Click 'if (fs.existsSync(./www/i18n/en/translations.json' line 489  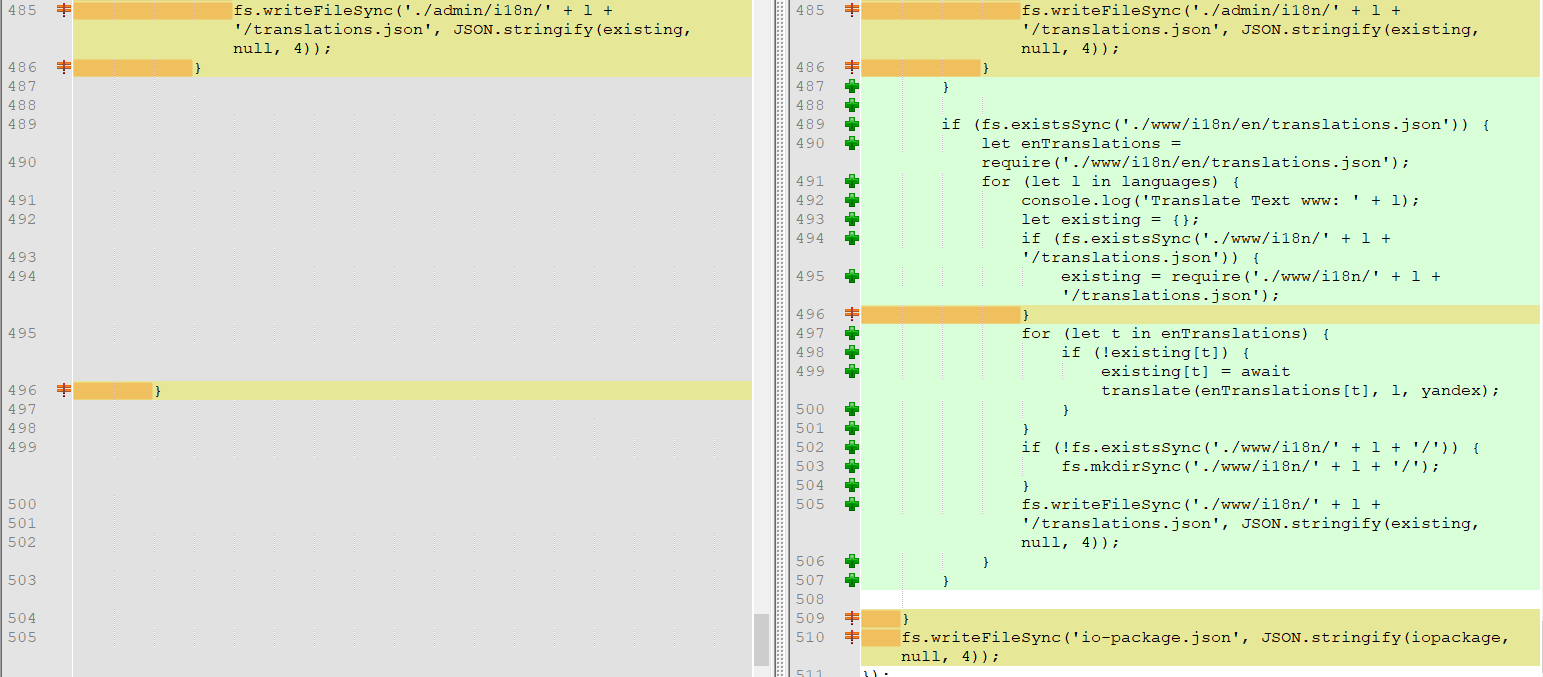(x=1215, y=124)
